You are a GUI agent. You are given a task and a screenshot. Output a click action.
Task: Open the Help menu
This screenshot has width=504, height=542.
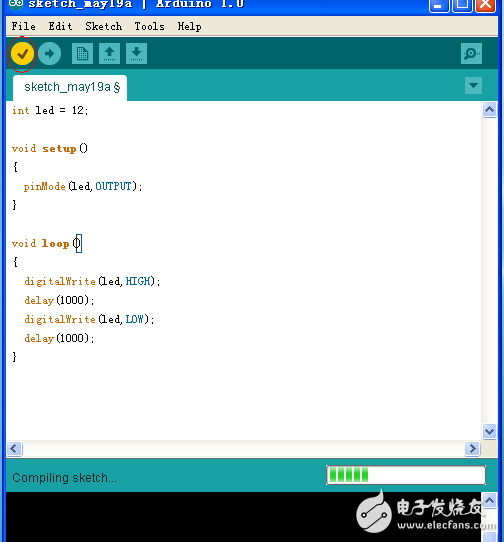click(189, 26)
